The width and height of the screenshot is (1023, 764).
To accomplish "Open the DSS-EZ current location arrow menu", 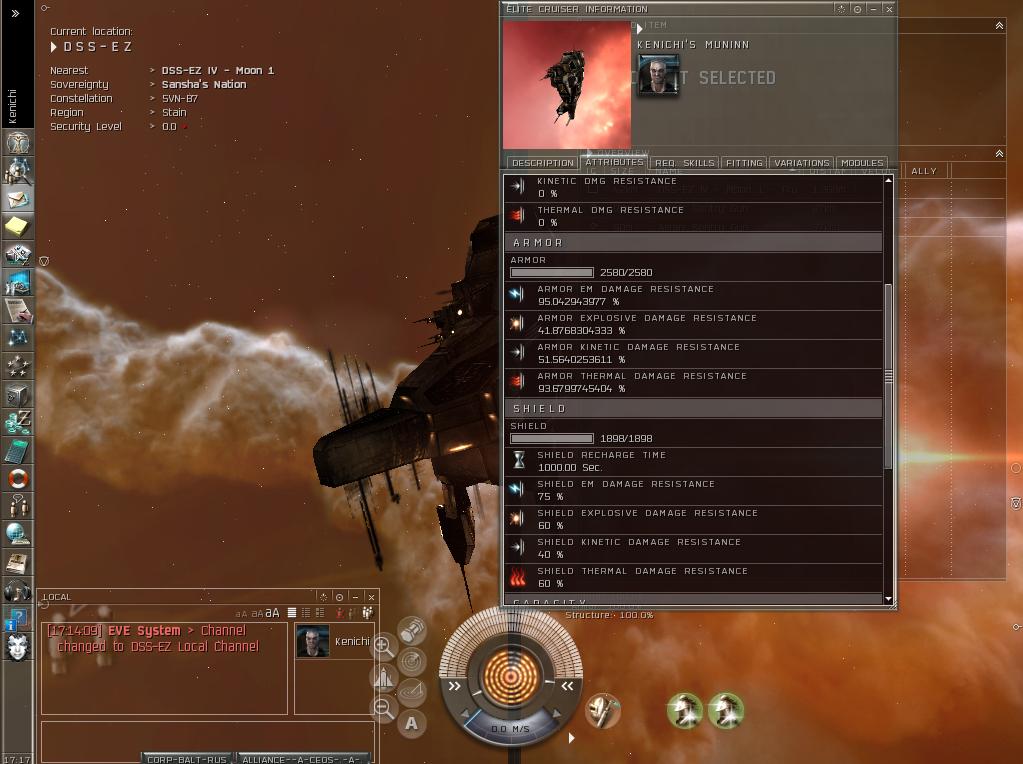I will (54, 47).
